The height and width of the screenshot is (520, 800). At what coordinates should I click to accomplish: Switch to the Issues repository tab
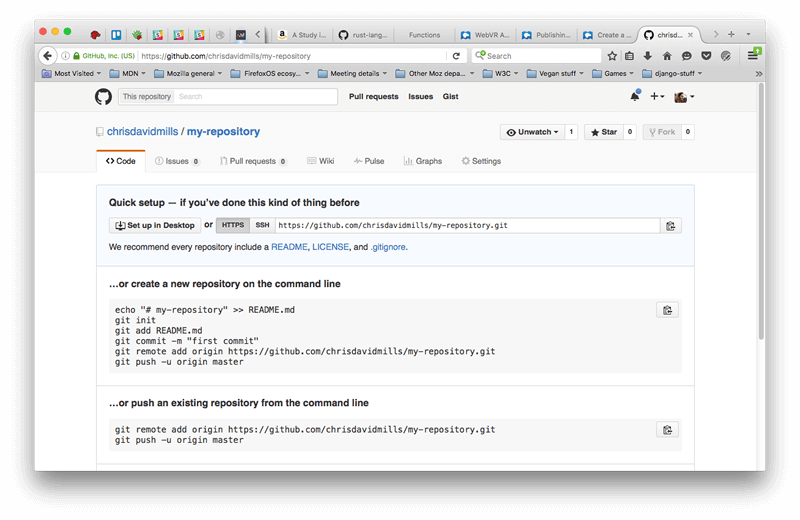pos(176,161)
